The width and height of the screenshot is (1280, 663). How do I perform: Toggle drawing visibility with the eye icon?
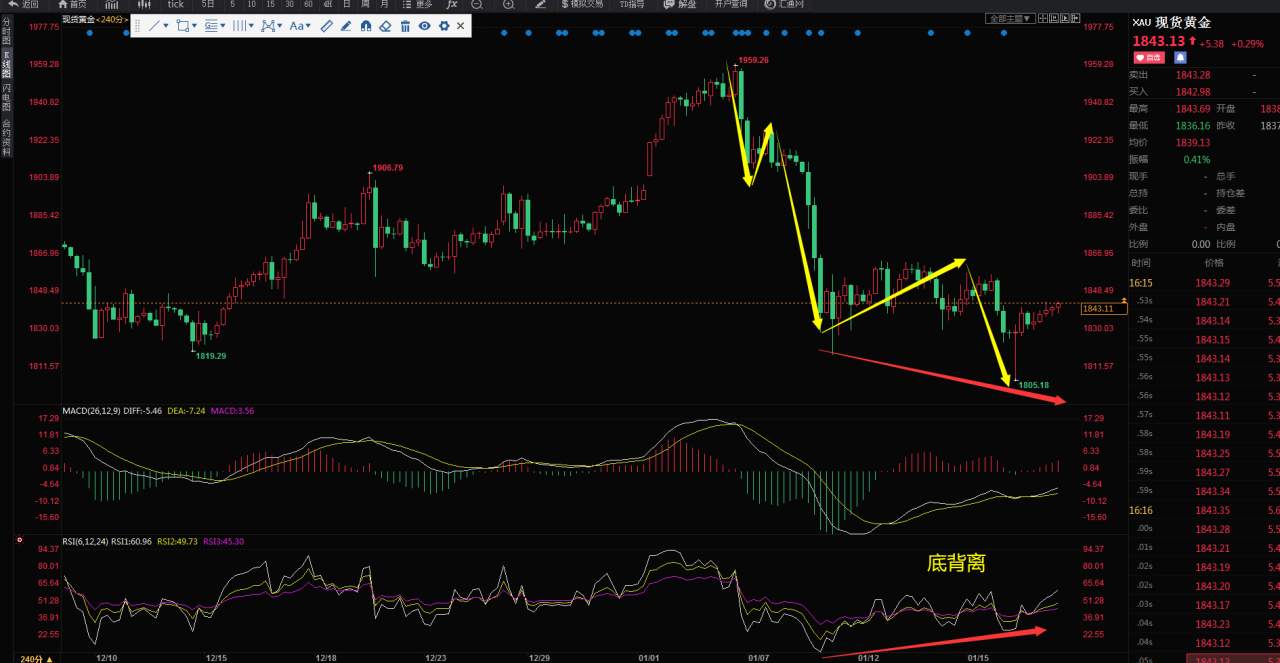(x=424, y=26)
